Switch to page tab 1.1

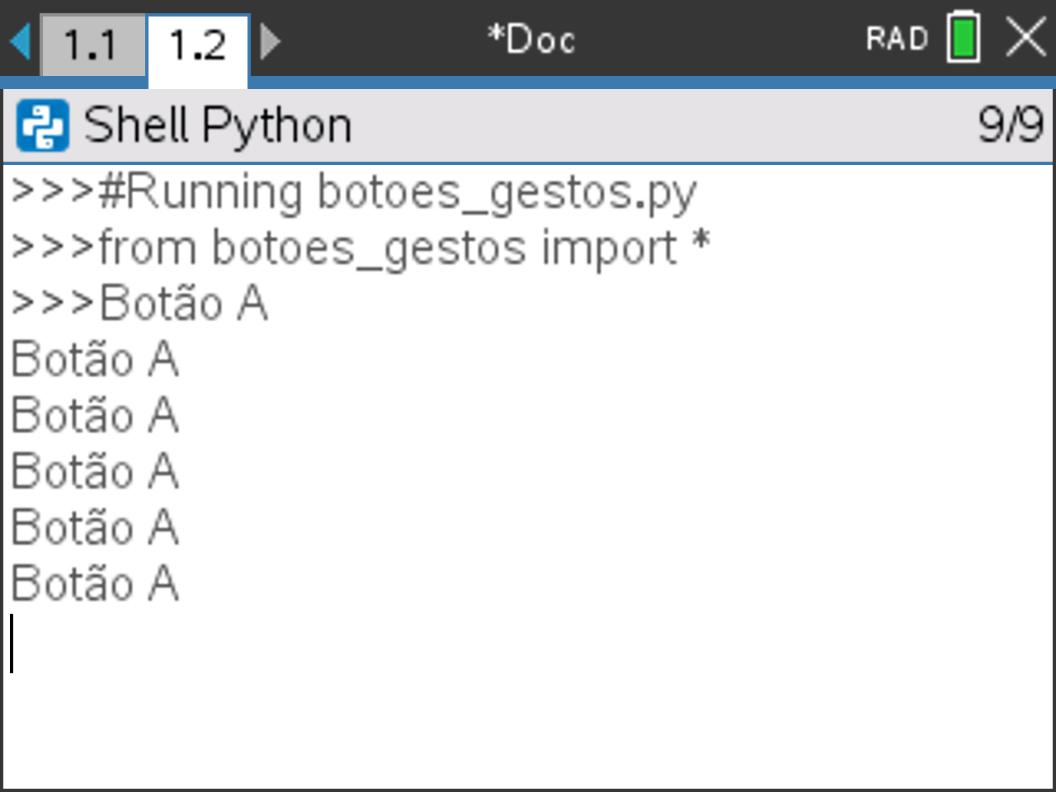click(92, 44)
